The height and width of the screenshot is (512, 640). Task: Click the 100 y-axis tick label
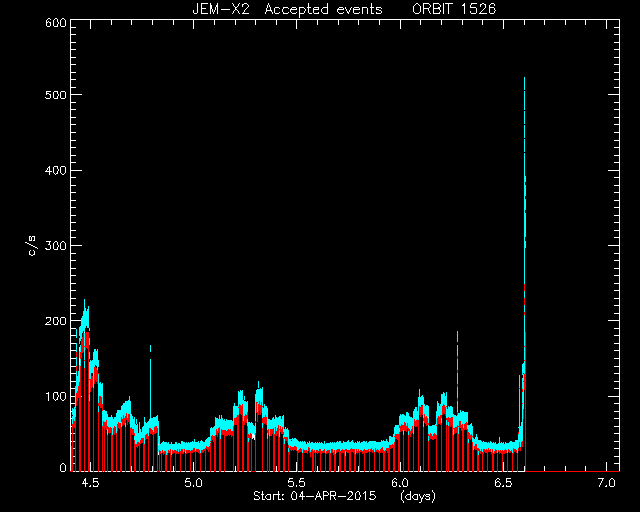56,396
